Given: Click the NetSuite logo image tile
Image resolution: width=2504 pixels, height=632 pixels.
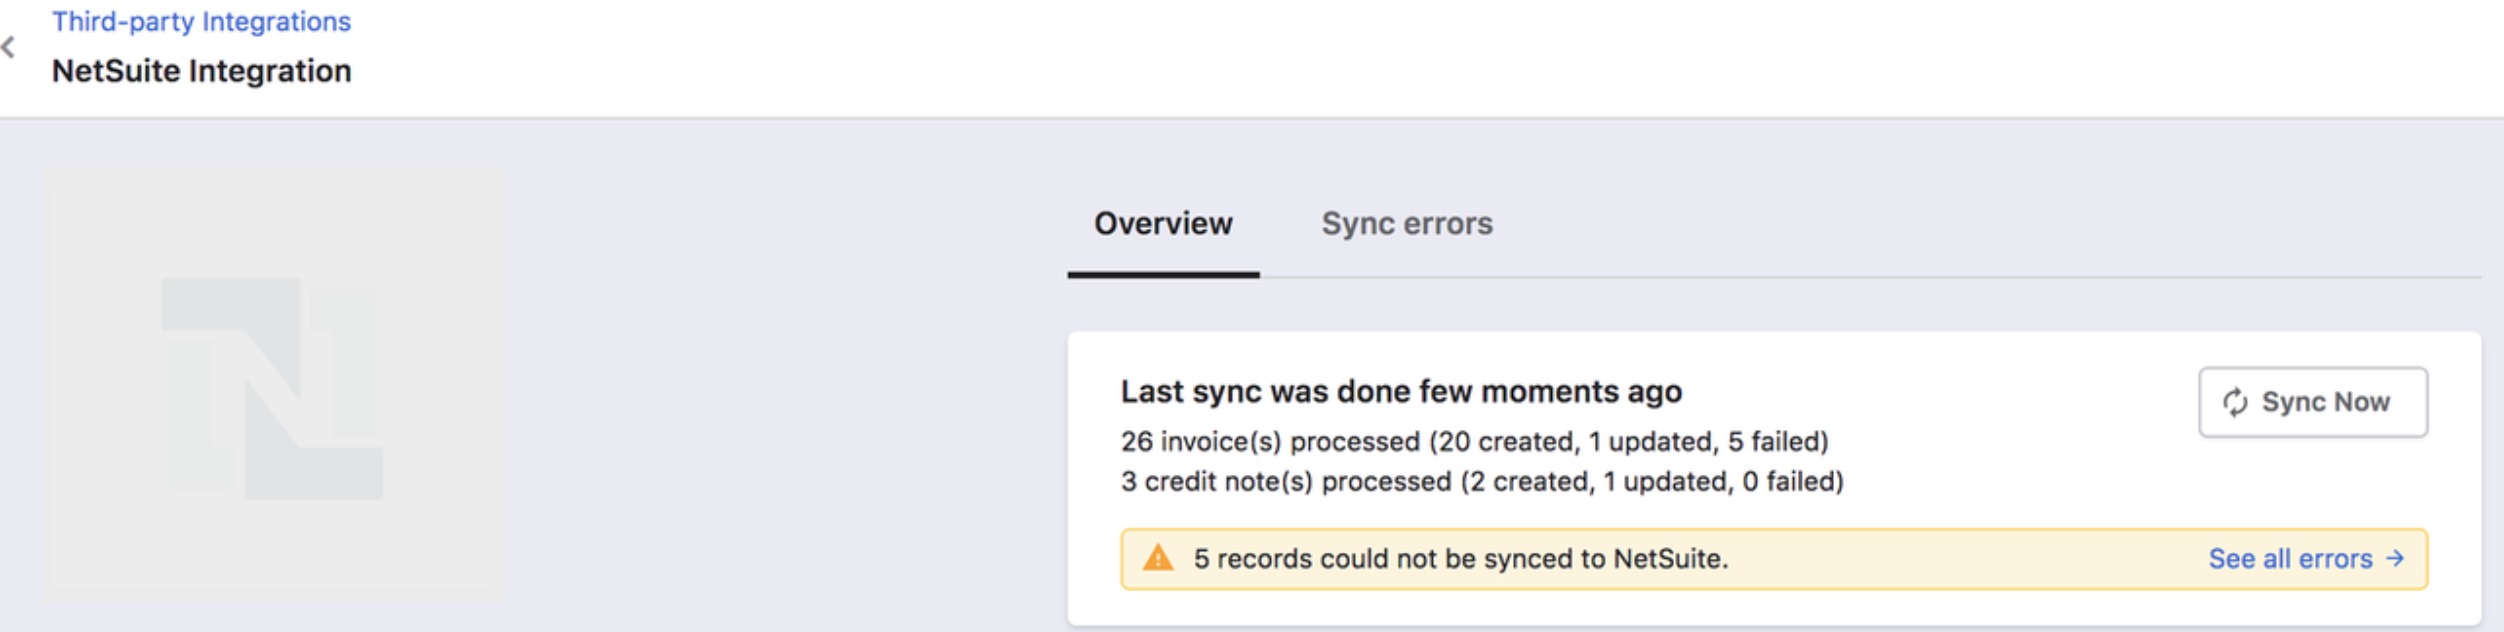Looking at the screenshot, I should click(x=273, y=384).
